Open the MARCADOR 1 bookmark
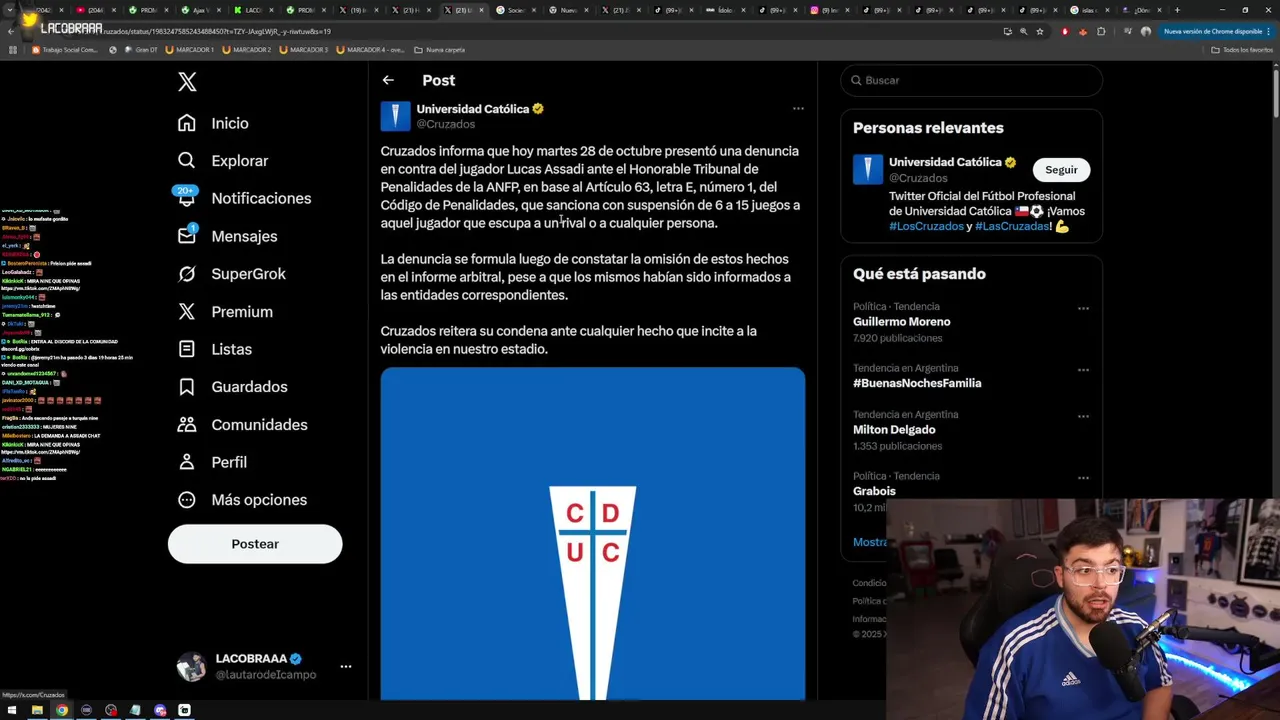Viewport: 1280px width, 720px height. [190, 49]
